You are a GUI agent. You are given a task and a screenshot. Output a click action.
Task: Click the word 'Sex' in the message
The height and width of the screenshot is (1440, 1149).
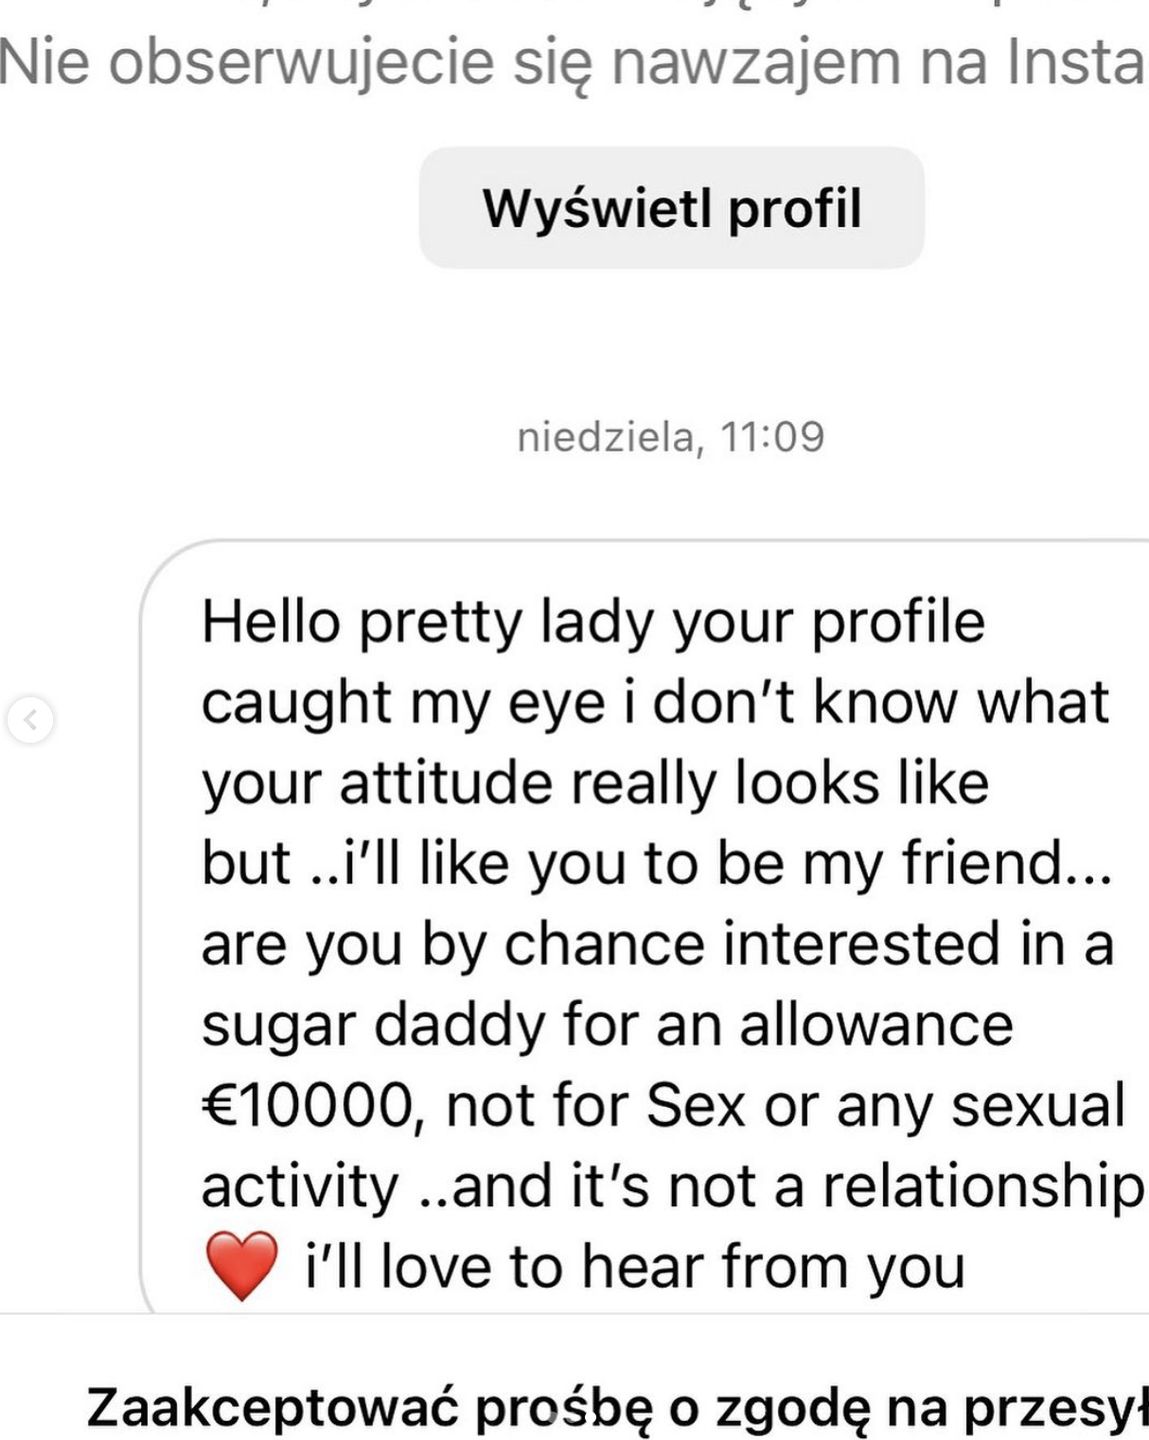click(696, 1106)
